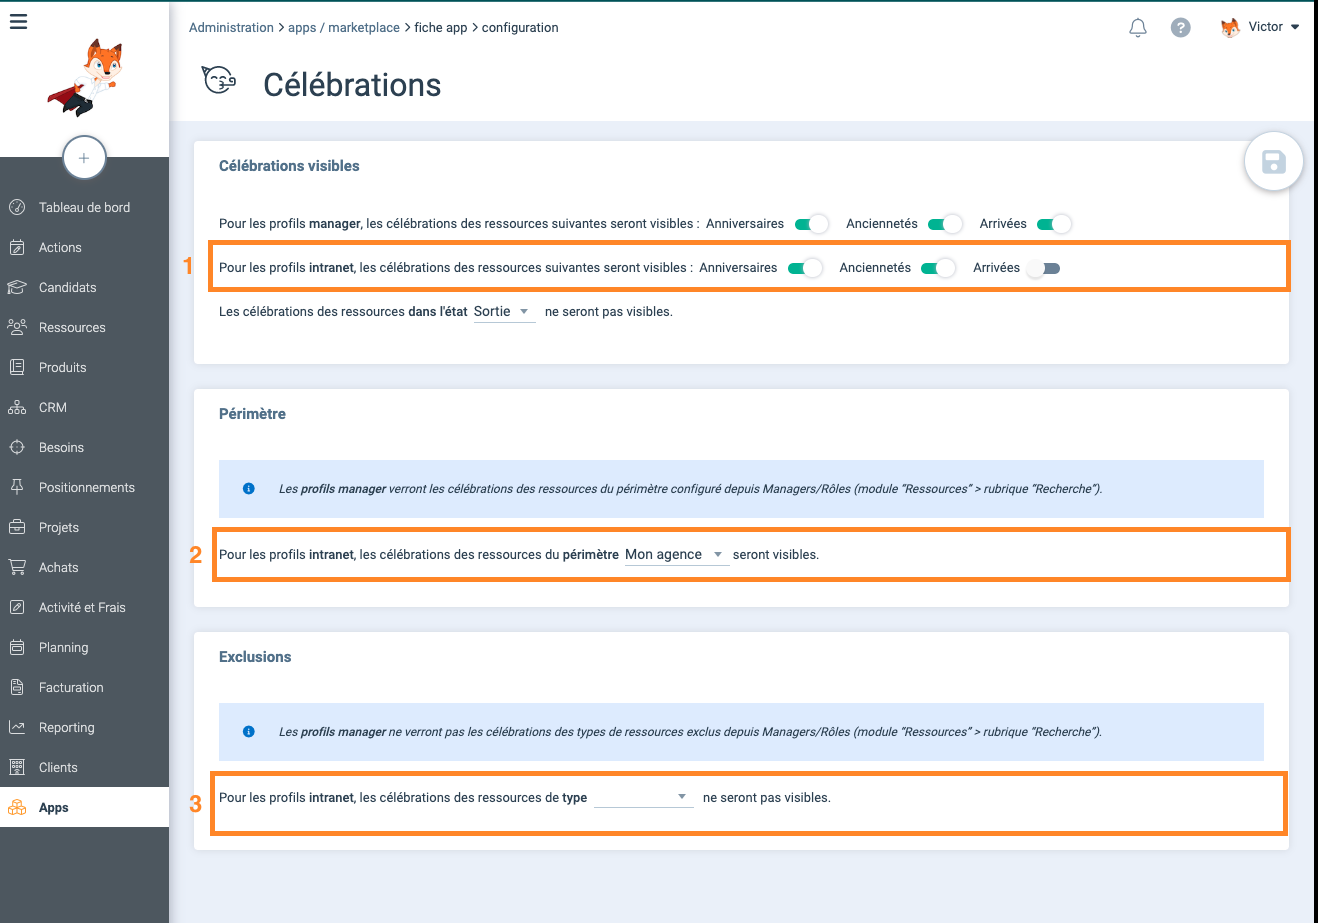Click the round plus quick-add button
The image size is (1318, 923).
(x=84, y=158)
